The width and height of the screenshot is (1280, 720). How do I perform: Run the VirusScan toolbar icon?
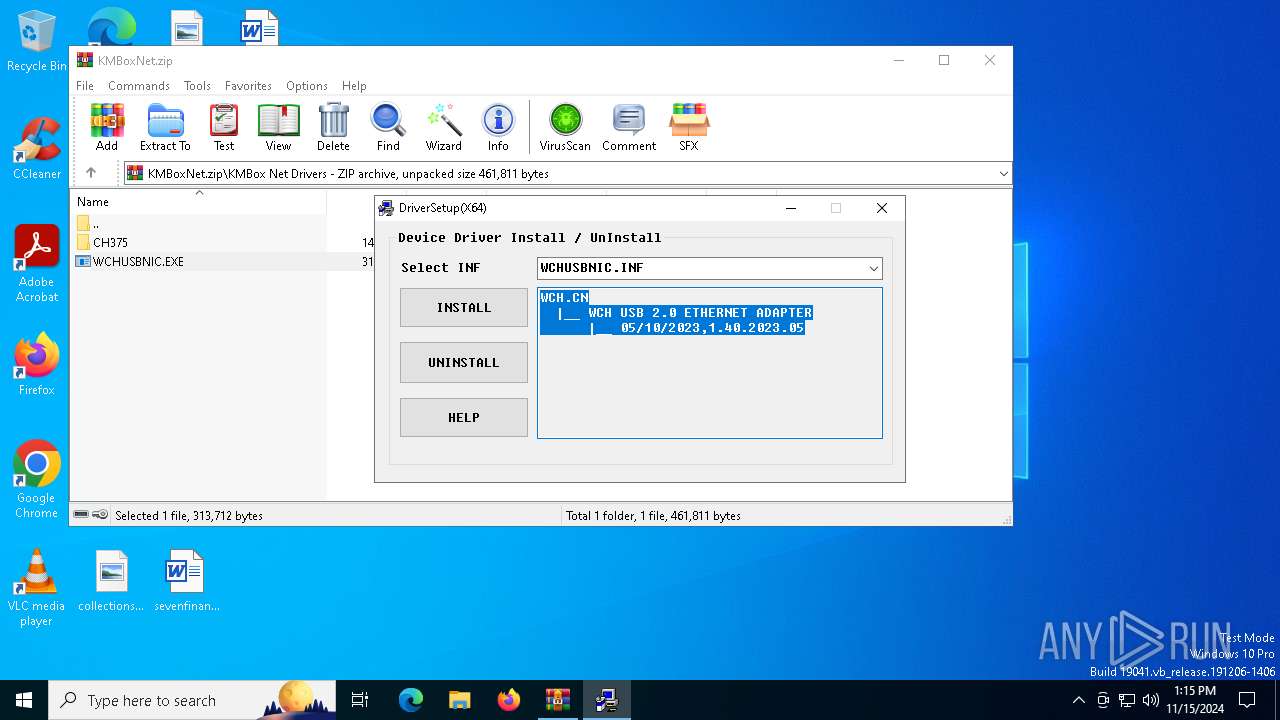(565, 127)
